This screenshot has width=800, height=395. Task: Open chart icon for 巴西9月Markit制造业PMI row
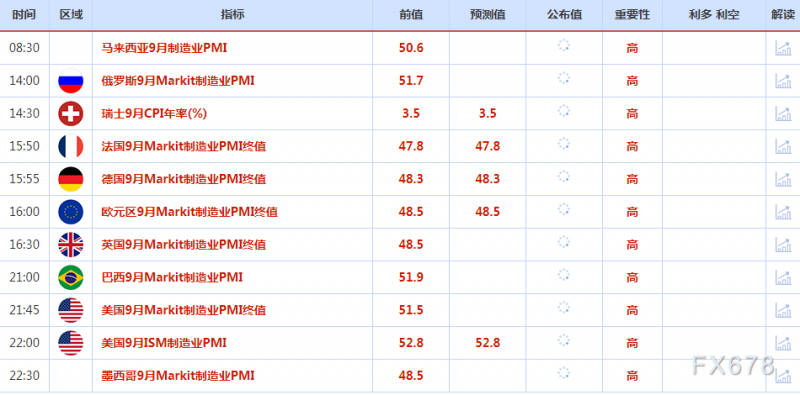(x=783, y=277)
